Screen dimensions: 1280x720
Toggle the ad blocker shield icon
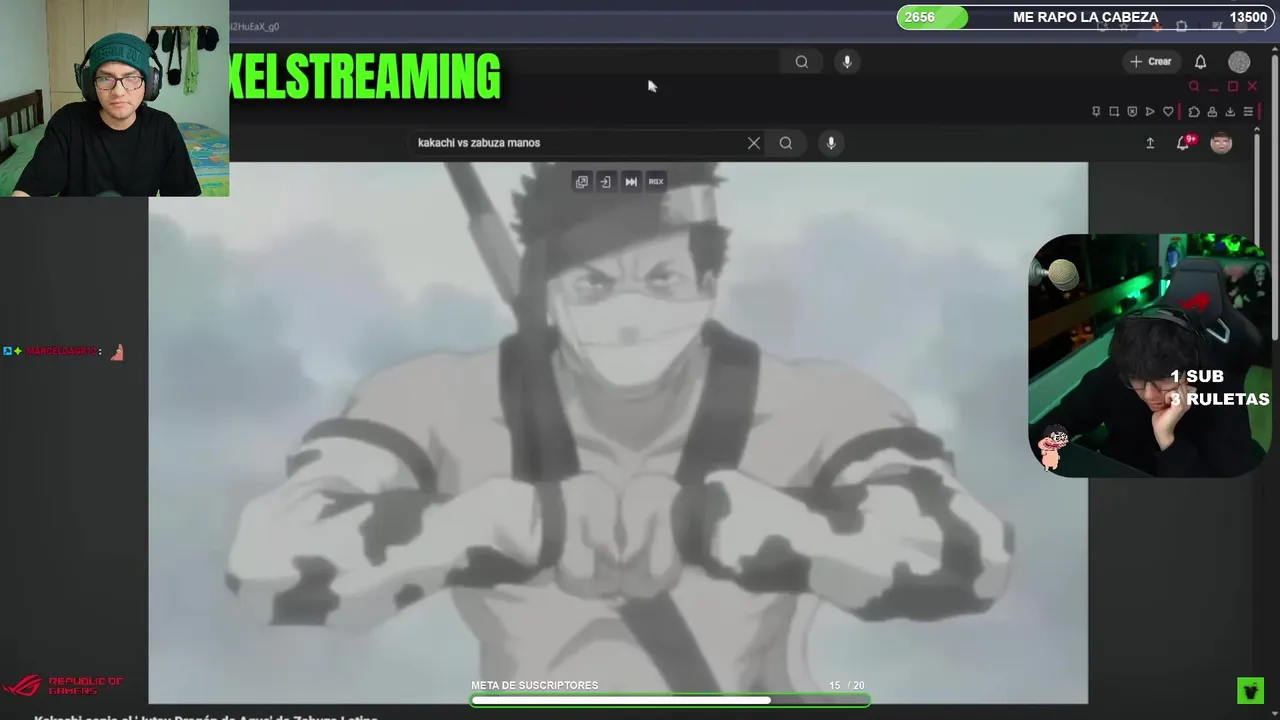(1132, 112)
